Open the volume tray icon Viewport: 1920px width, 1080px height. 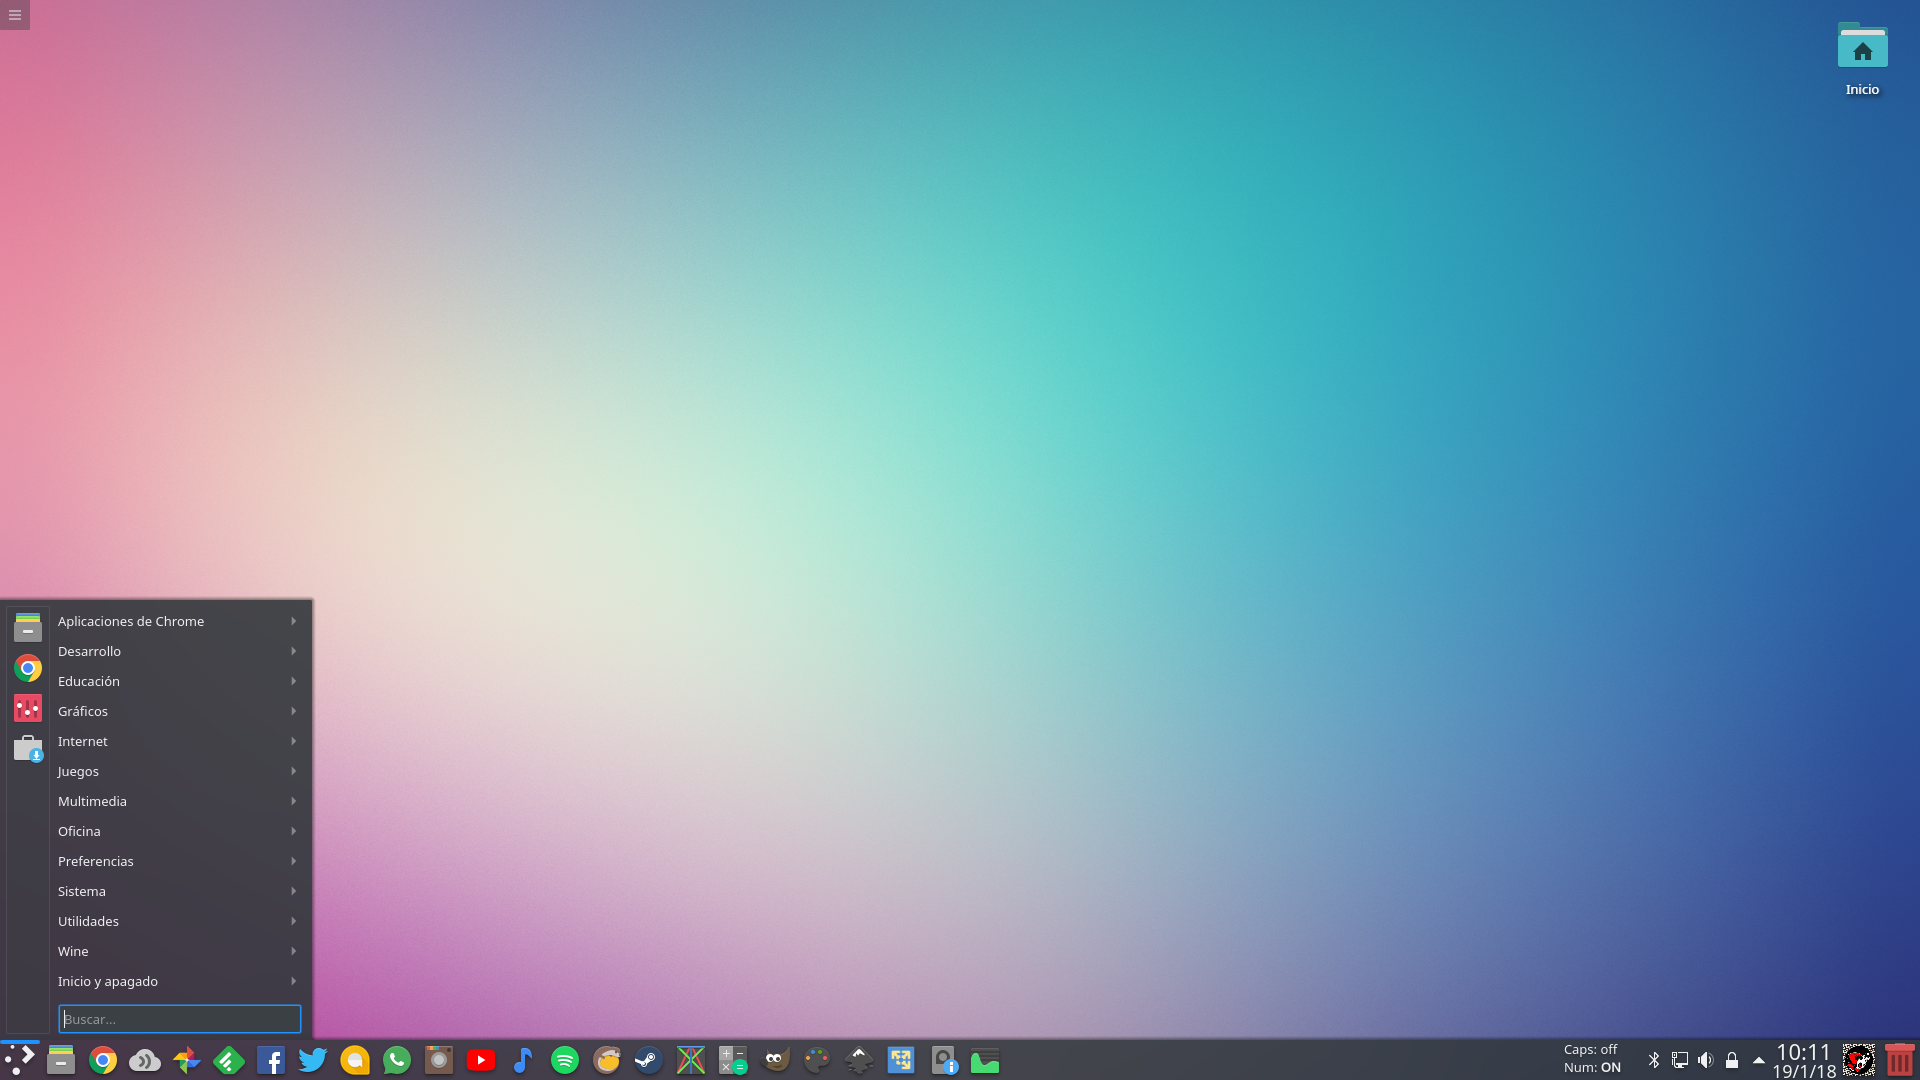[1706, 1060]
